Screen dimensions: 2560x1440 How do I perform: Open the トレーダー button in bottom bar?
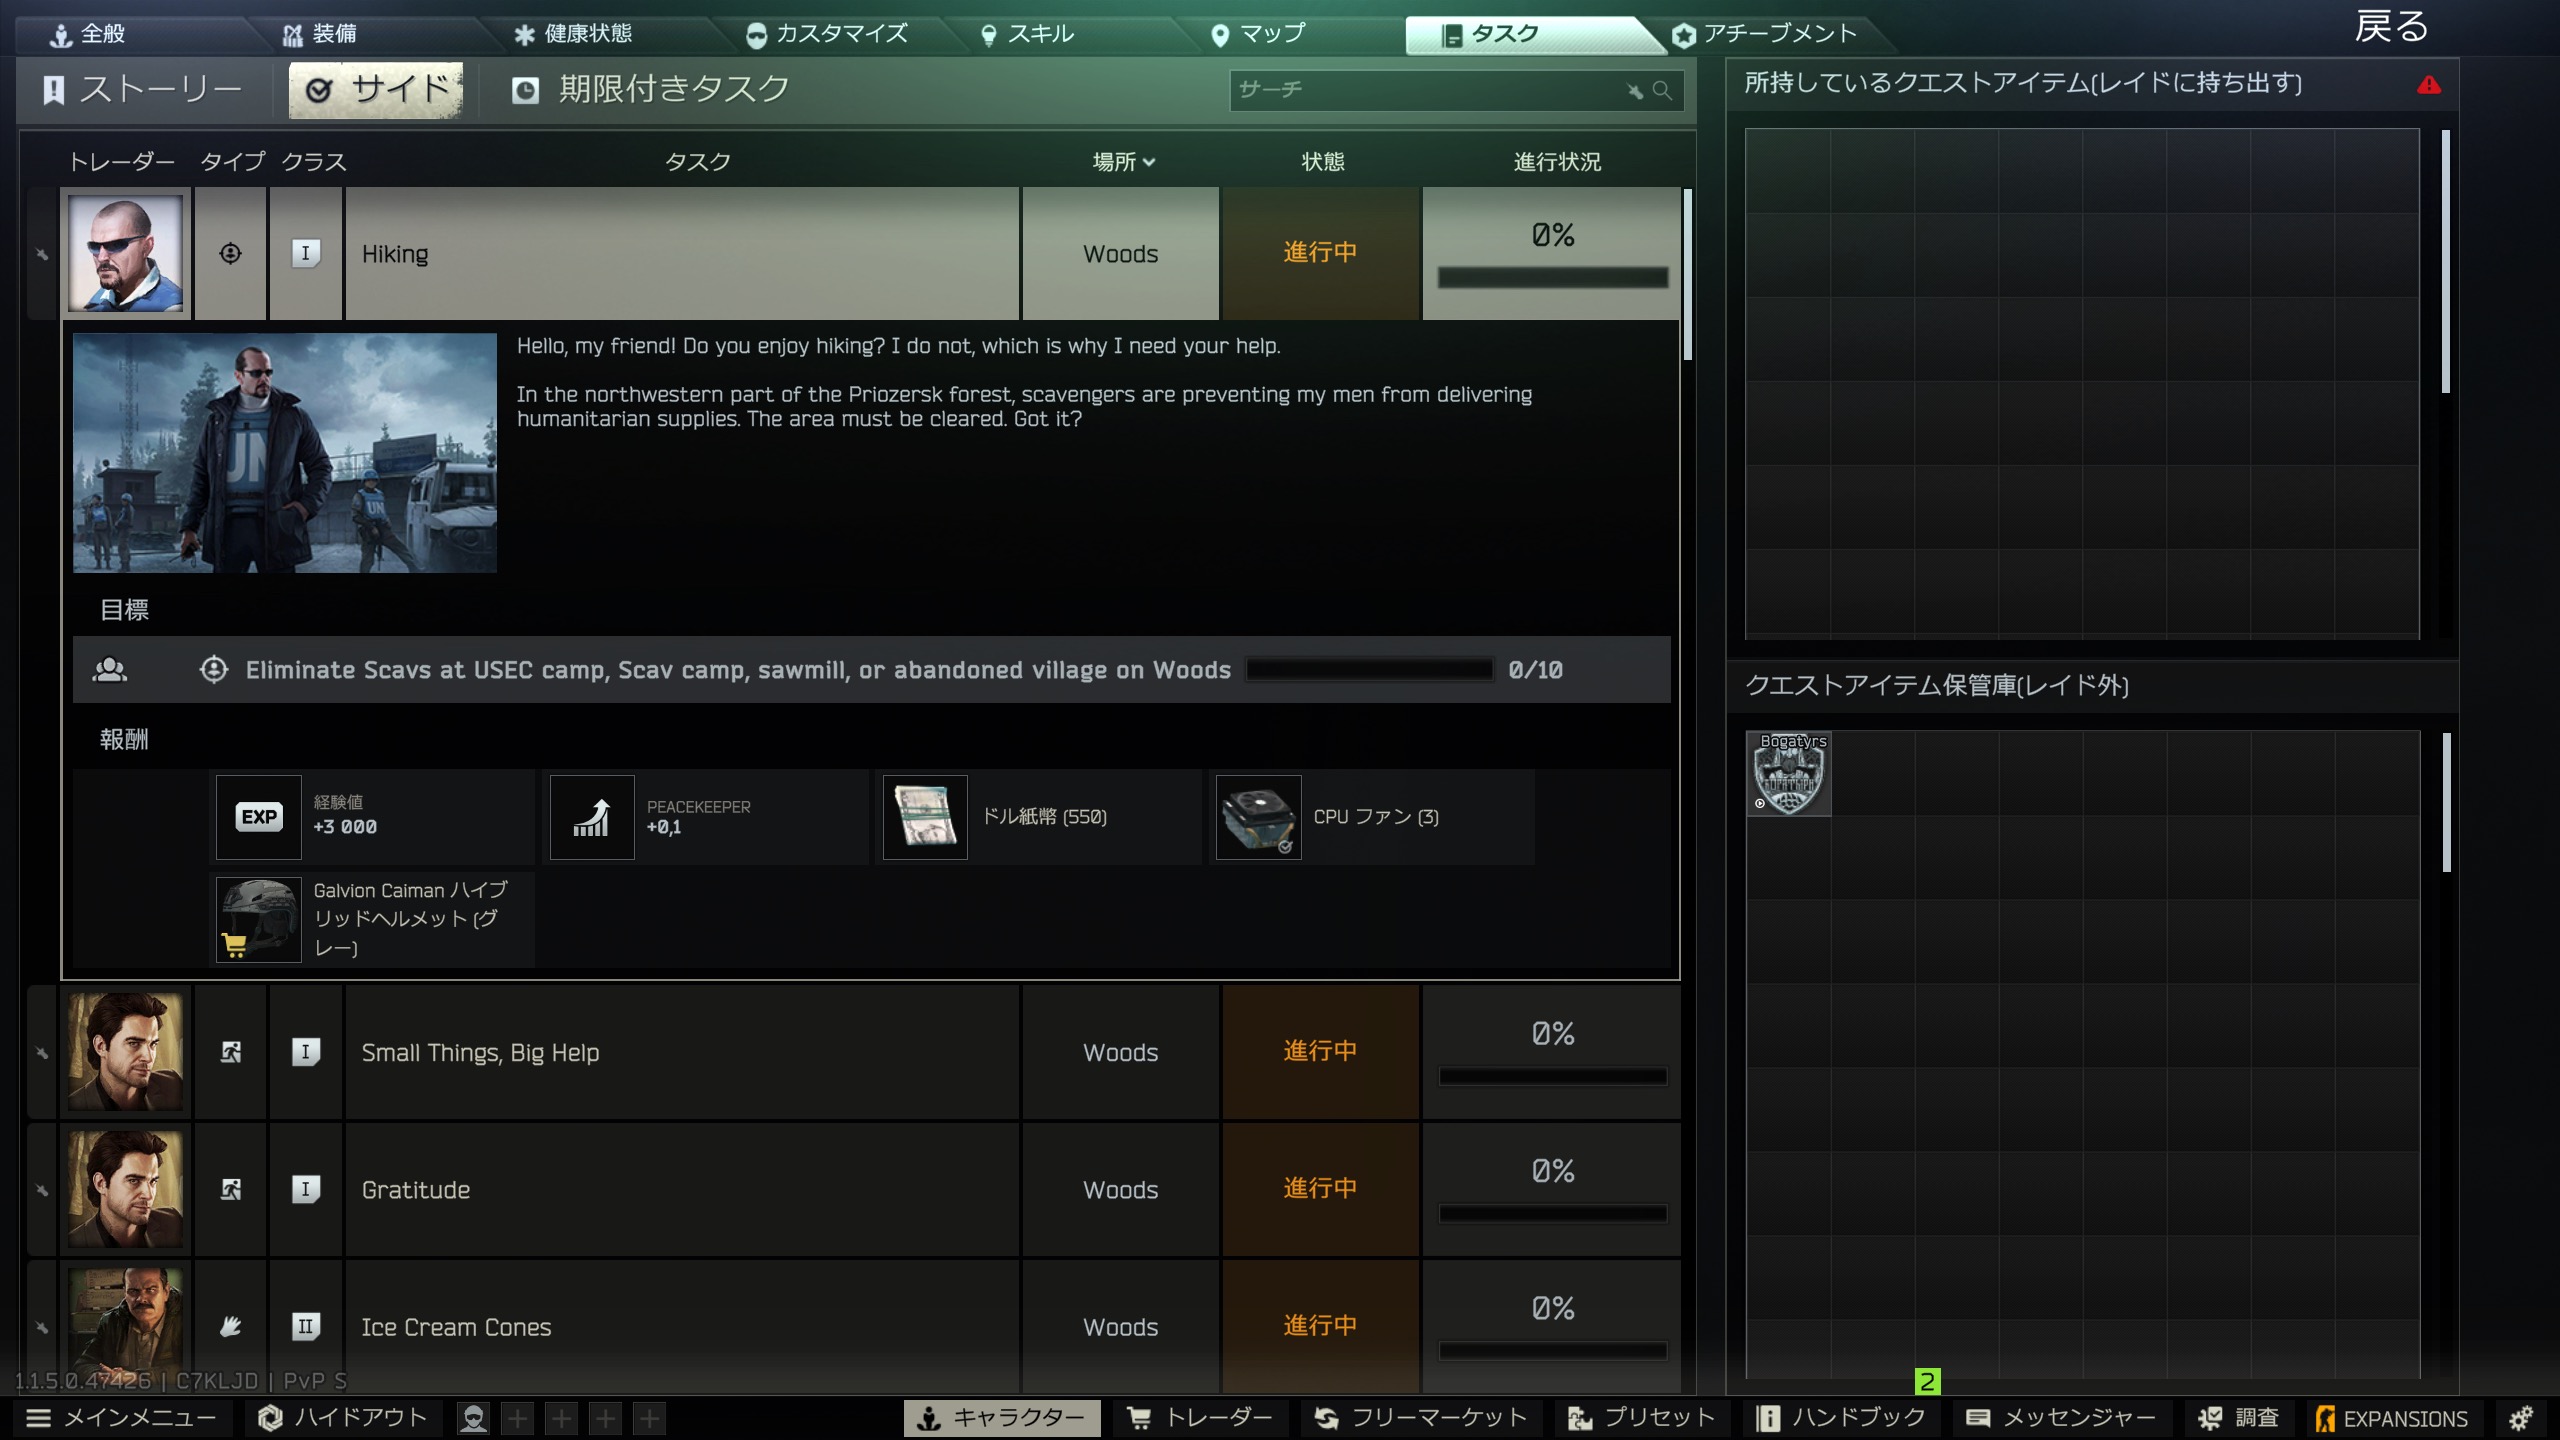(1200, 1418)
